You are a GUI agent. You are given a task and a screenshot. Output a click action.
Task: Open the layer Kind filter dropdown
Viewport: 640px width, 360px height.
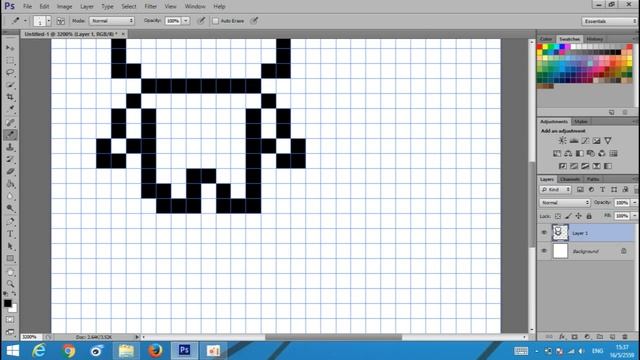click(x=556, y=189)
